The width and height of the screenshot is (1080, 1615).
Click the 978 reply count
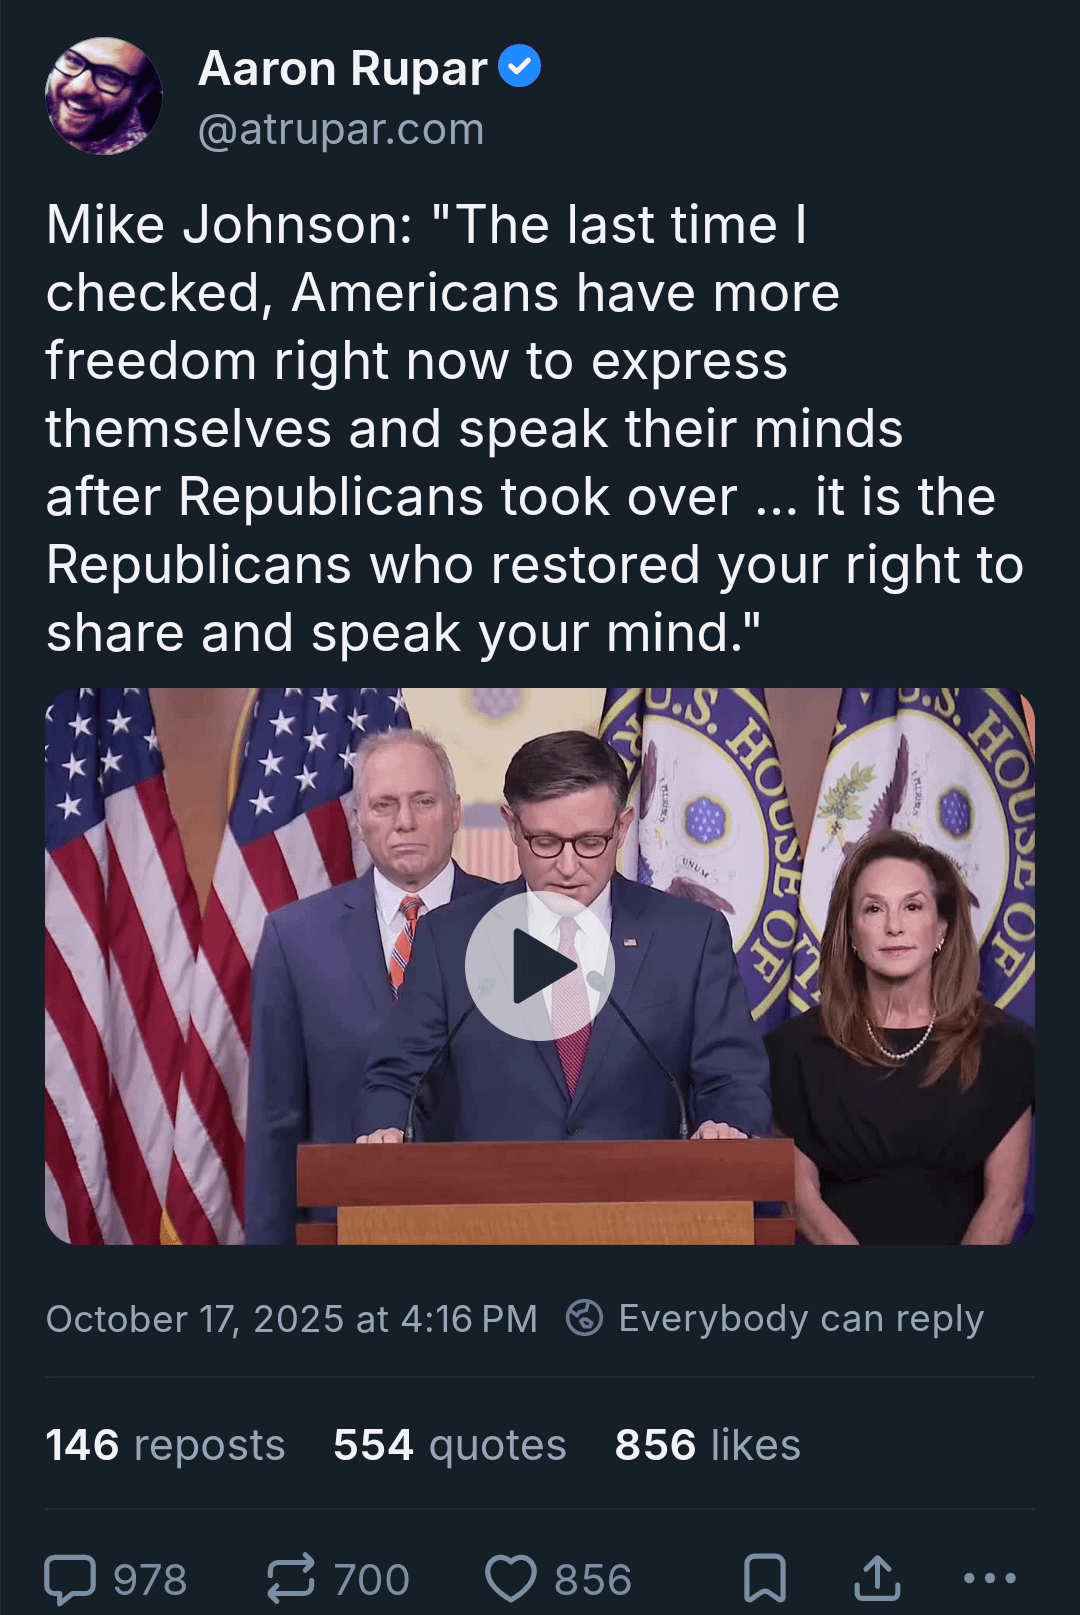tap(149, 1580)
